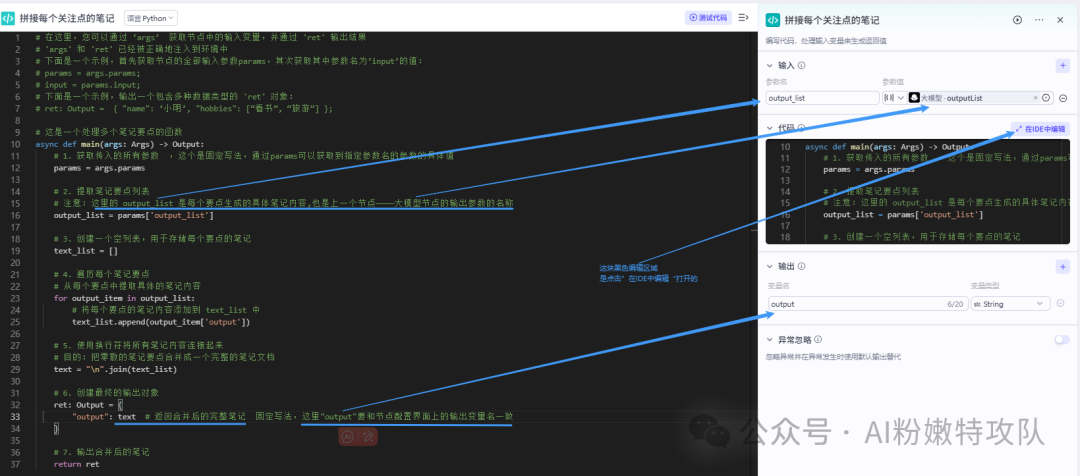
Task: Collapse the 输出 section
Action: click(x=770, y=267)
